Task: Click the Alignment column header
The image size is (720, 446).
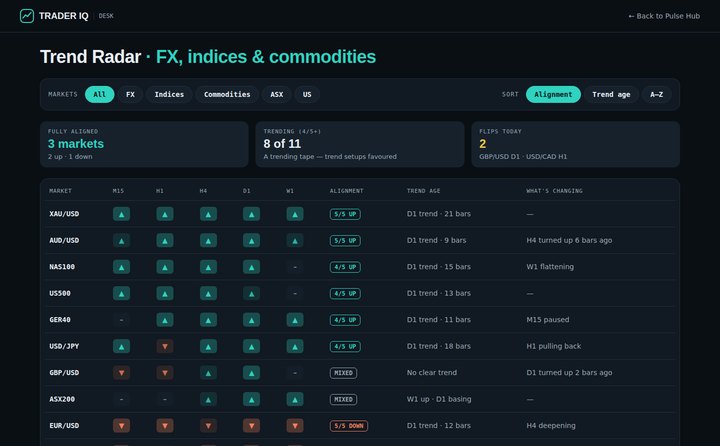Action: (346, 191)
